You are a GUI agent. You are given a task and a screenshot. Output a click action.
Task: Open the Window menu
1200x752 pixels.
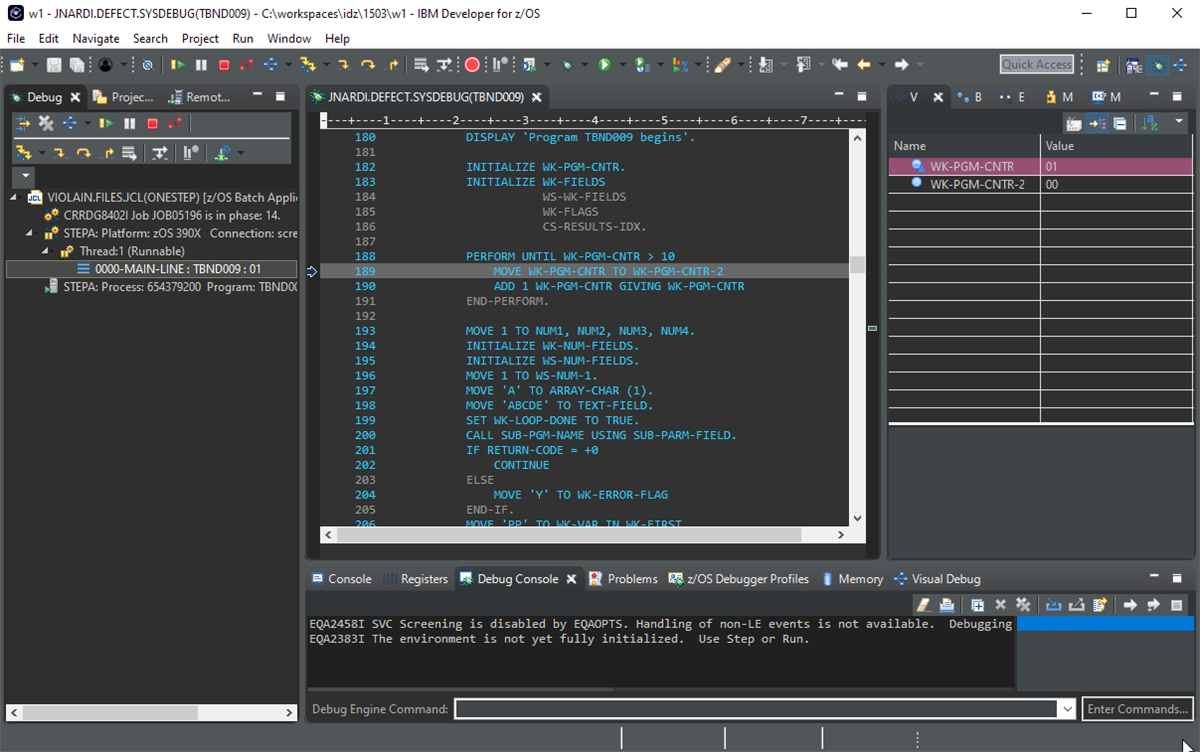[x=289, y=38]
